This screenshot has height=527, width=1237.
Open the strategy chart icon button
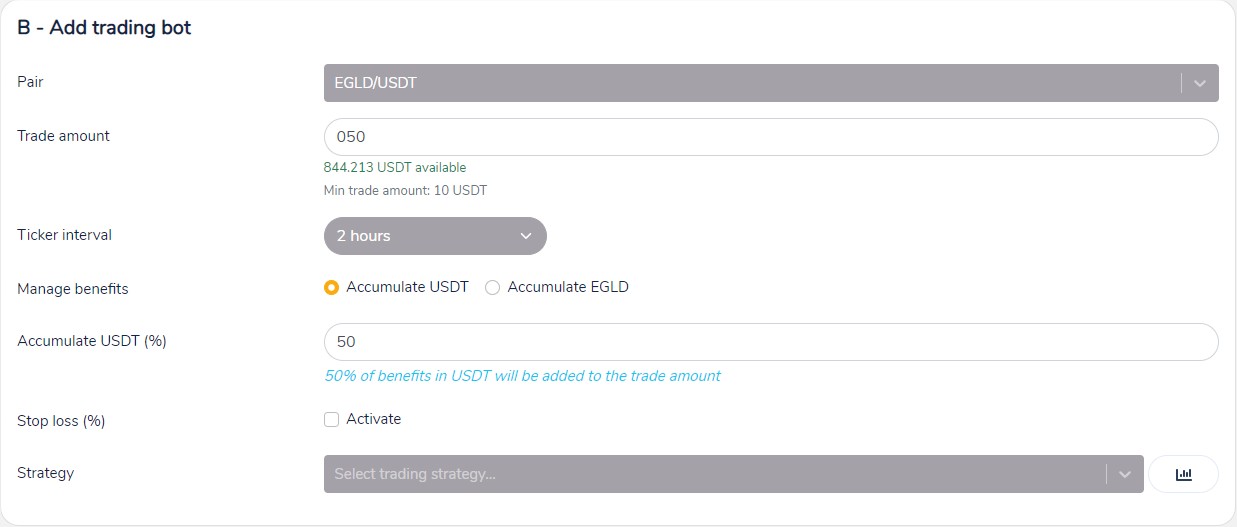[x=1183, y=474]
